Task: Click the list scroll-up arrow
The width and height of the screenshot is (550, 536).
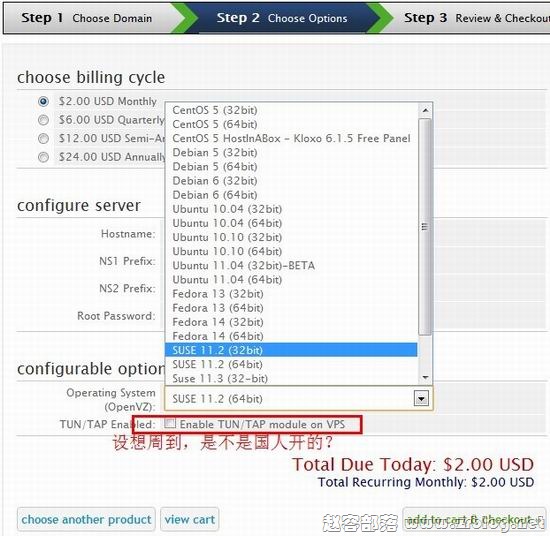Action: [x=425, y=110]
